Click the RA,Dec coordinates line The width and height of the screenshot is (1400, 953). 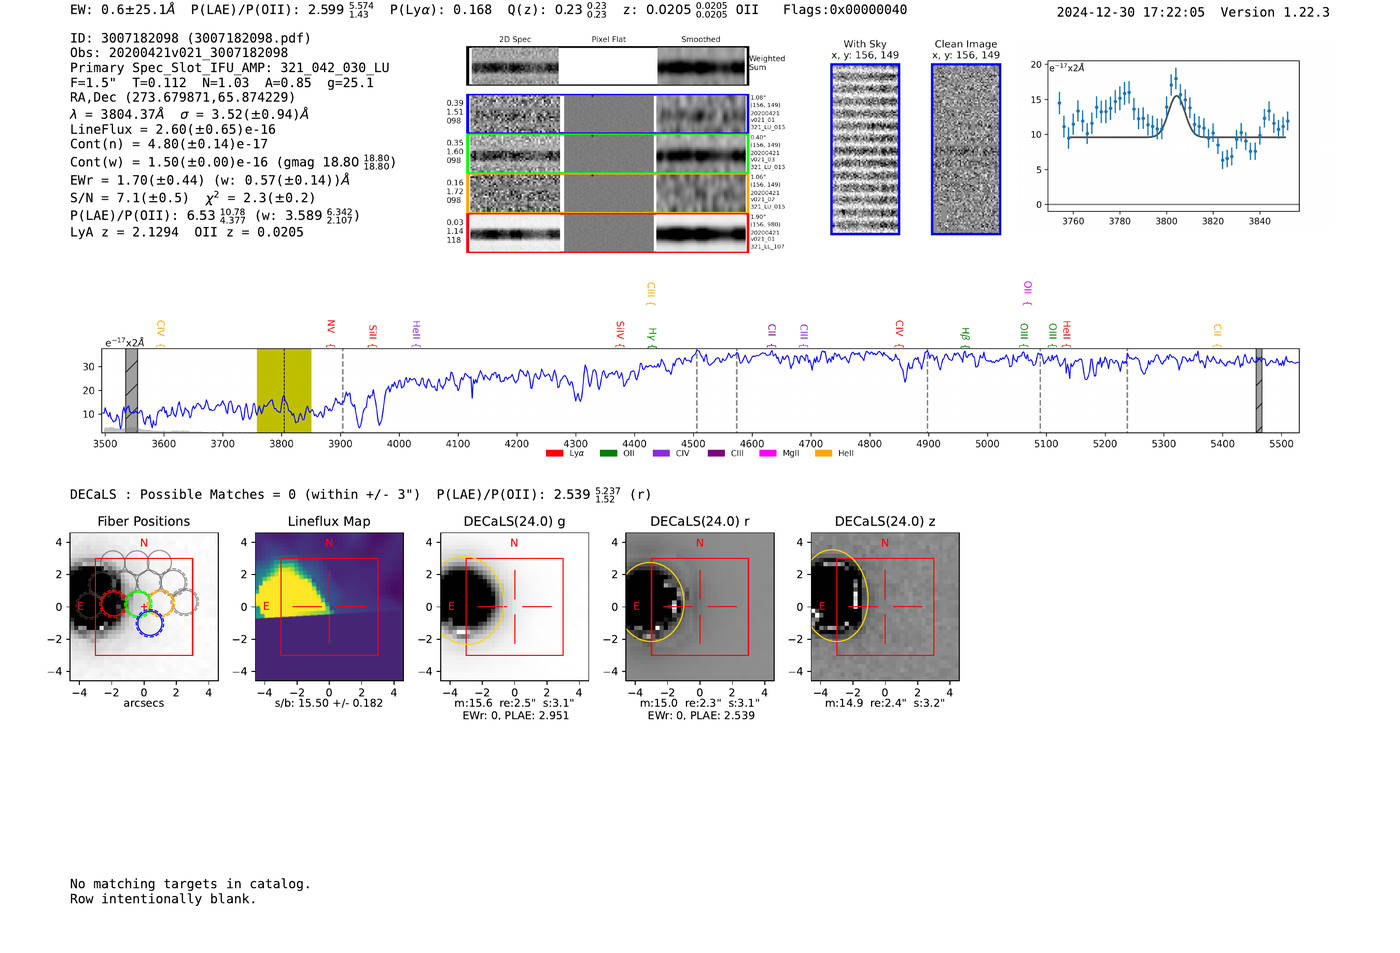tap(183, 98)
